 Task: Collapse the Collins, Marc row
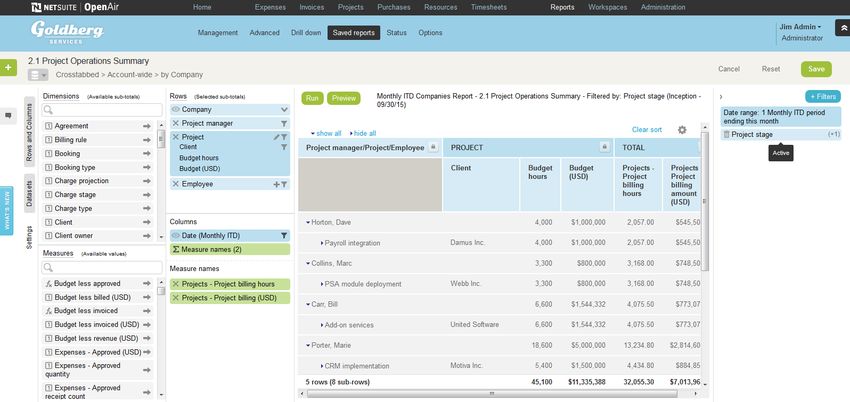click(308, 263)
